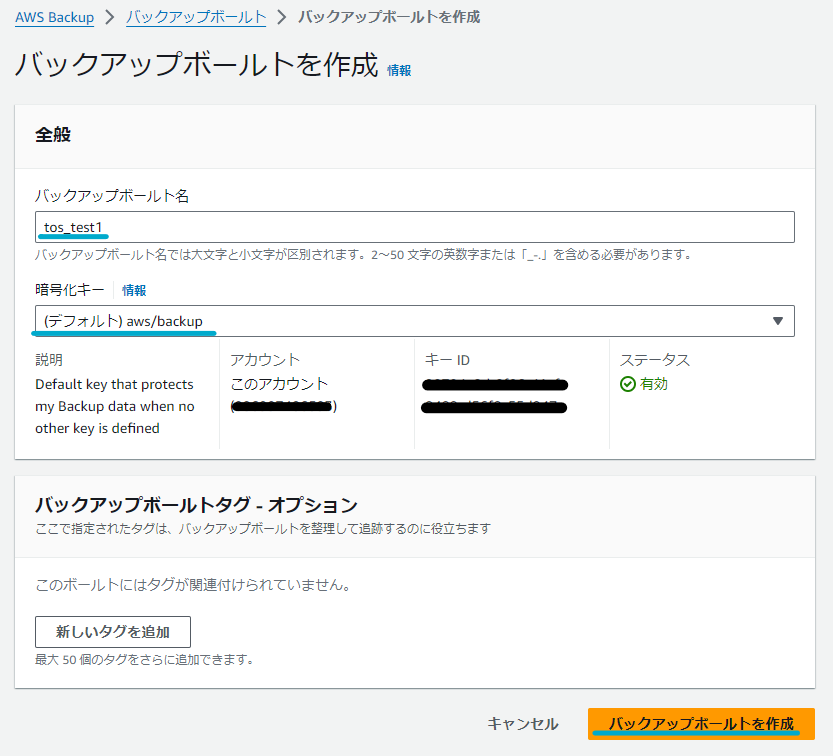The height and width of the screenshot is (756, 833).
Task: Click the current page breadcrumb バックアップボールトを作成
Action: pos(389,18)
